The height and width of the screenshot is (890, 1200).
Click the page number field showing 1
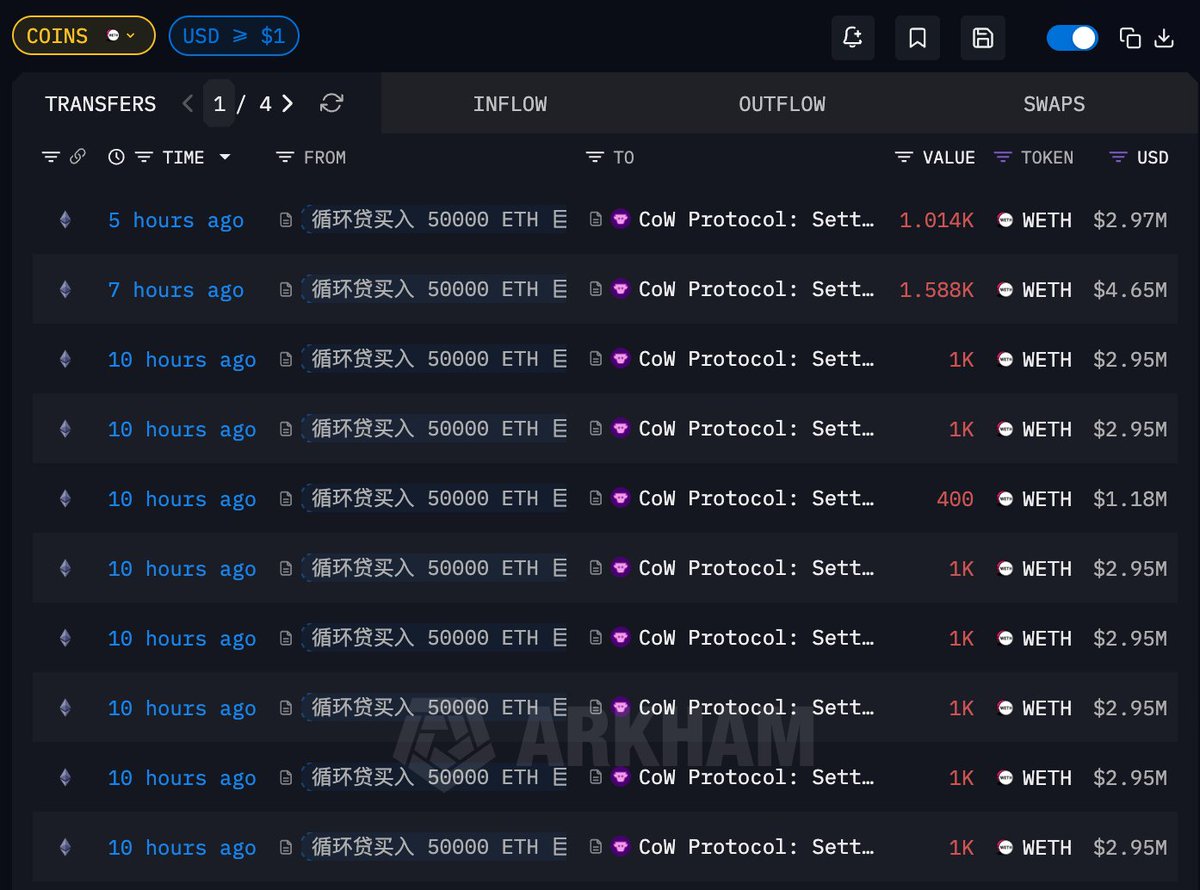[x=219, y=104]
